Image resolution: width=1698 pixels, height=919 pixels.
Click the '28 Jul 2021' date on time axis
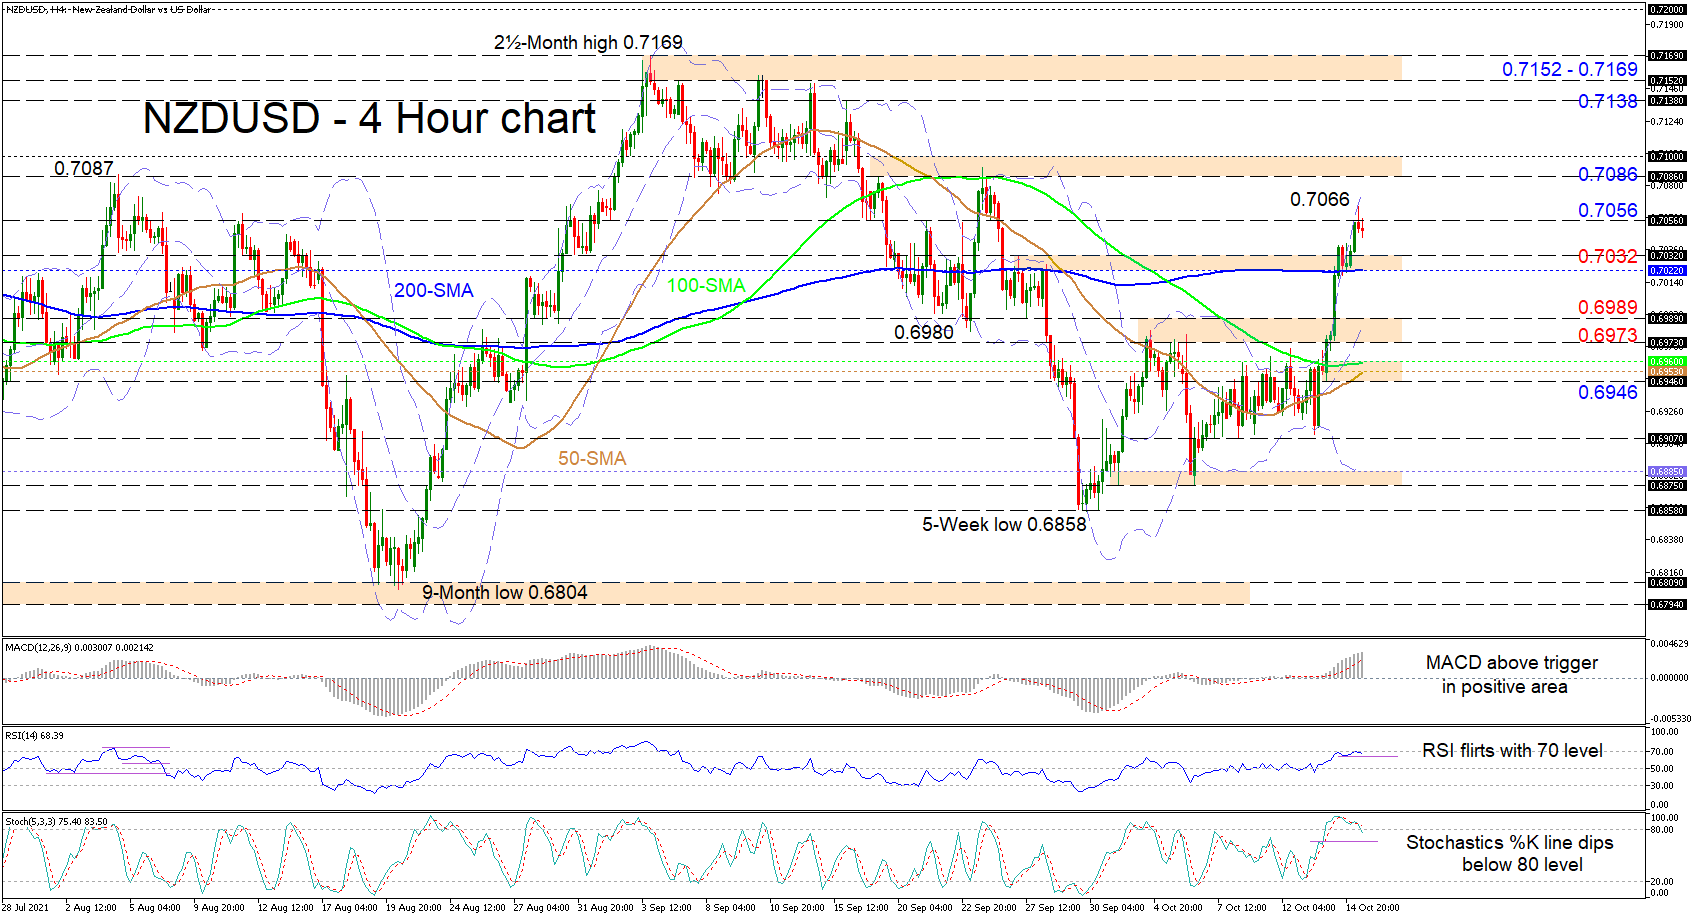click(25, 908)
